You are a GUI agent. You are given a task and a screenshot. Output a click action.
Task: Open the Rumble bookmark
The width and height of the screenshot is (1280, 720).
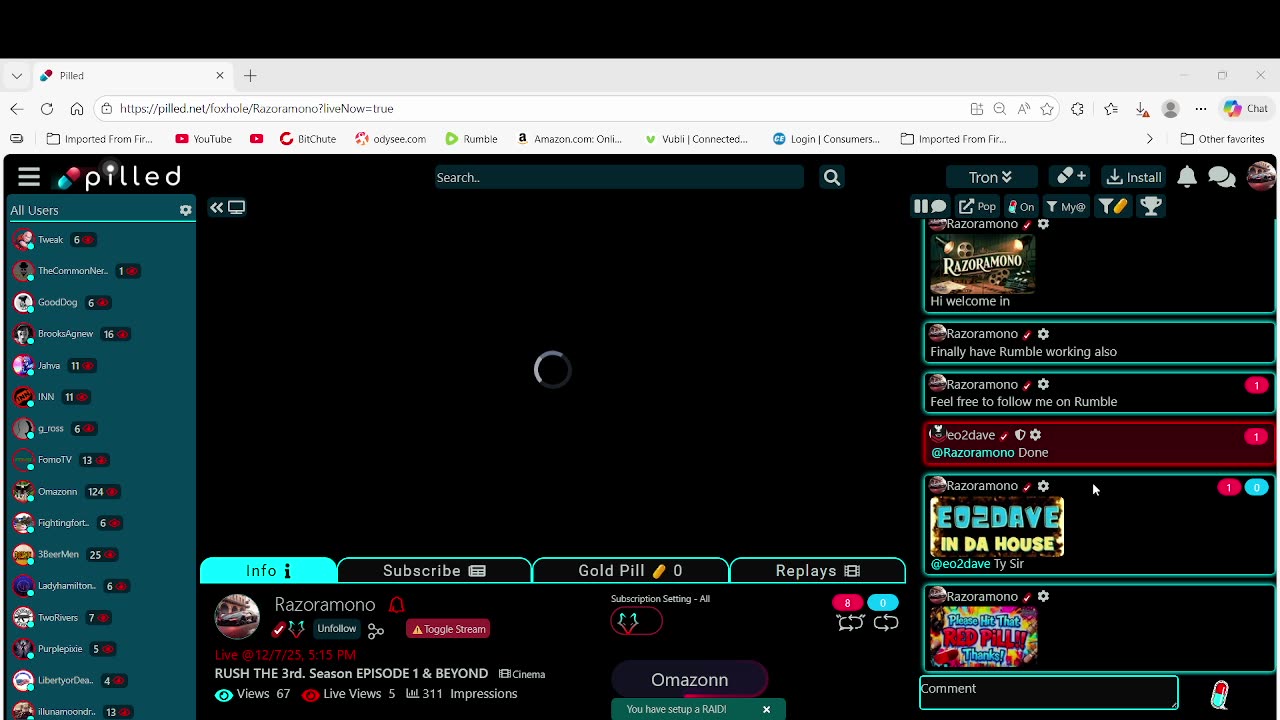(471, 139)
